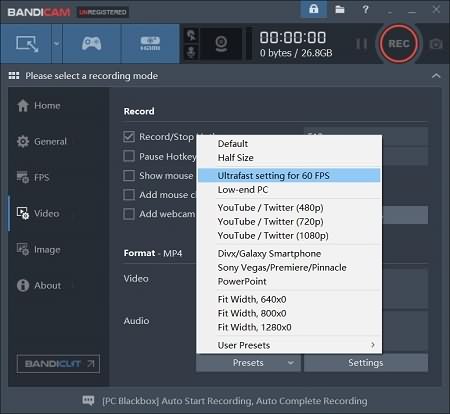The image size is (450, 414).
Task: Select screen recording mode icon
Action: (x=27, y=44)
